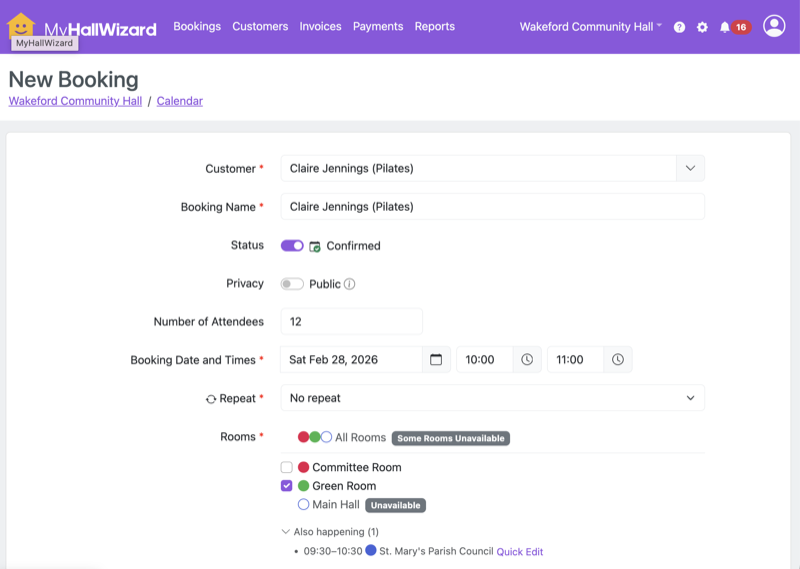The width and height of the screenshot is (800, 569).
Task: Click the St. Mary's Parish Council blue dot
Action: click(x=371, y=550)
